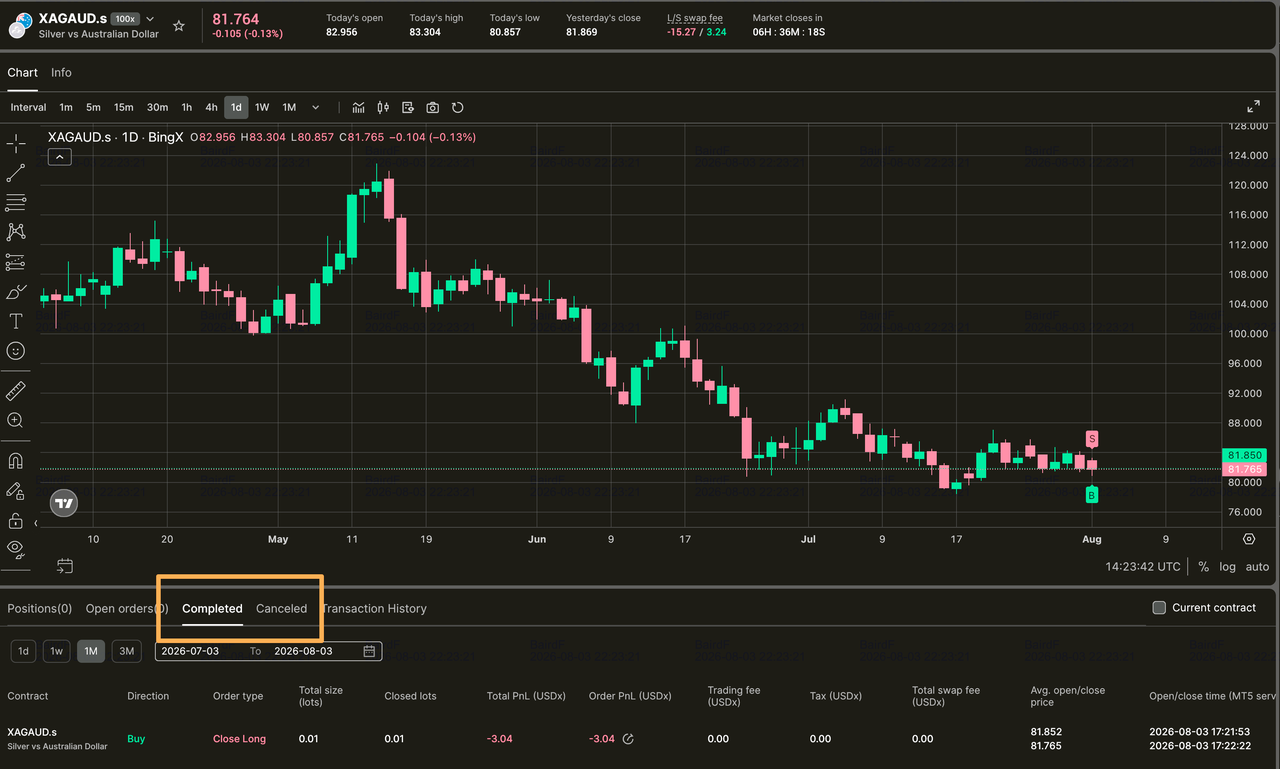Screen dimensions: 1280x769
Task: Filter history by 3M range
Action: coord(126,651)
